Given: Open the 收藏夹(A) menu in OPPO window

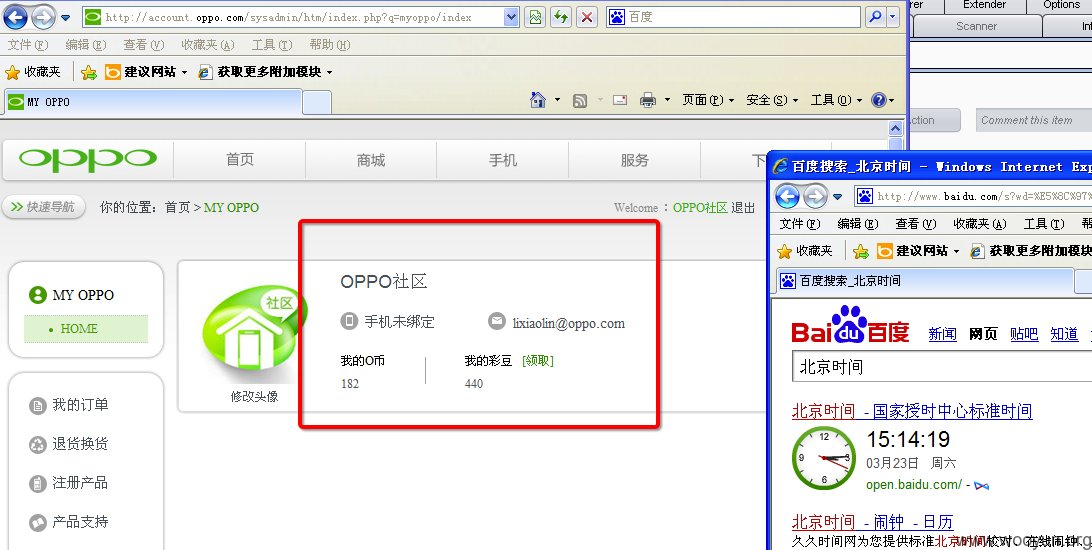Looking at the screenshot, I should (208, 45).
